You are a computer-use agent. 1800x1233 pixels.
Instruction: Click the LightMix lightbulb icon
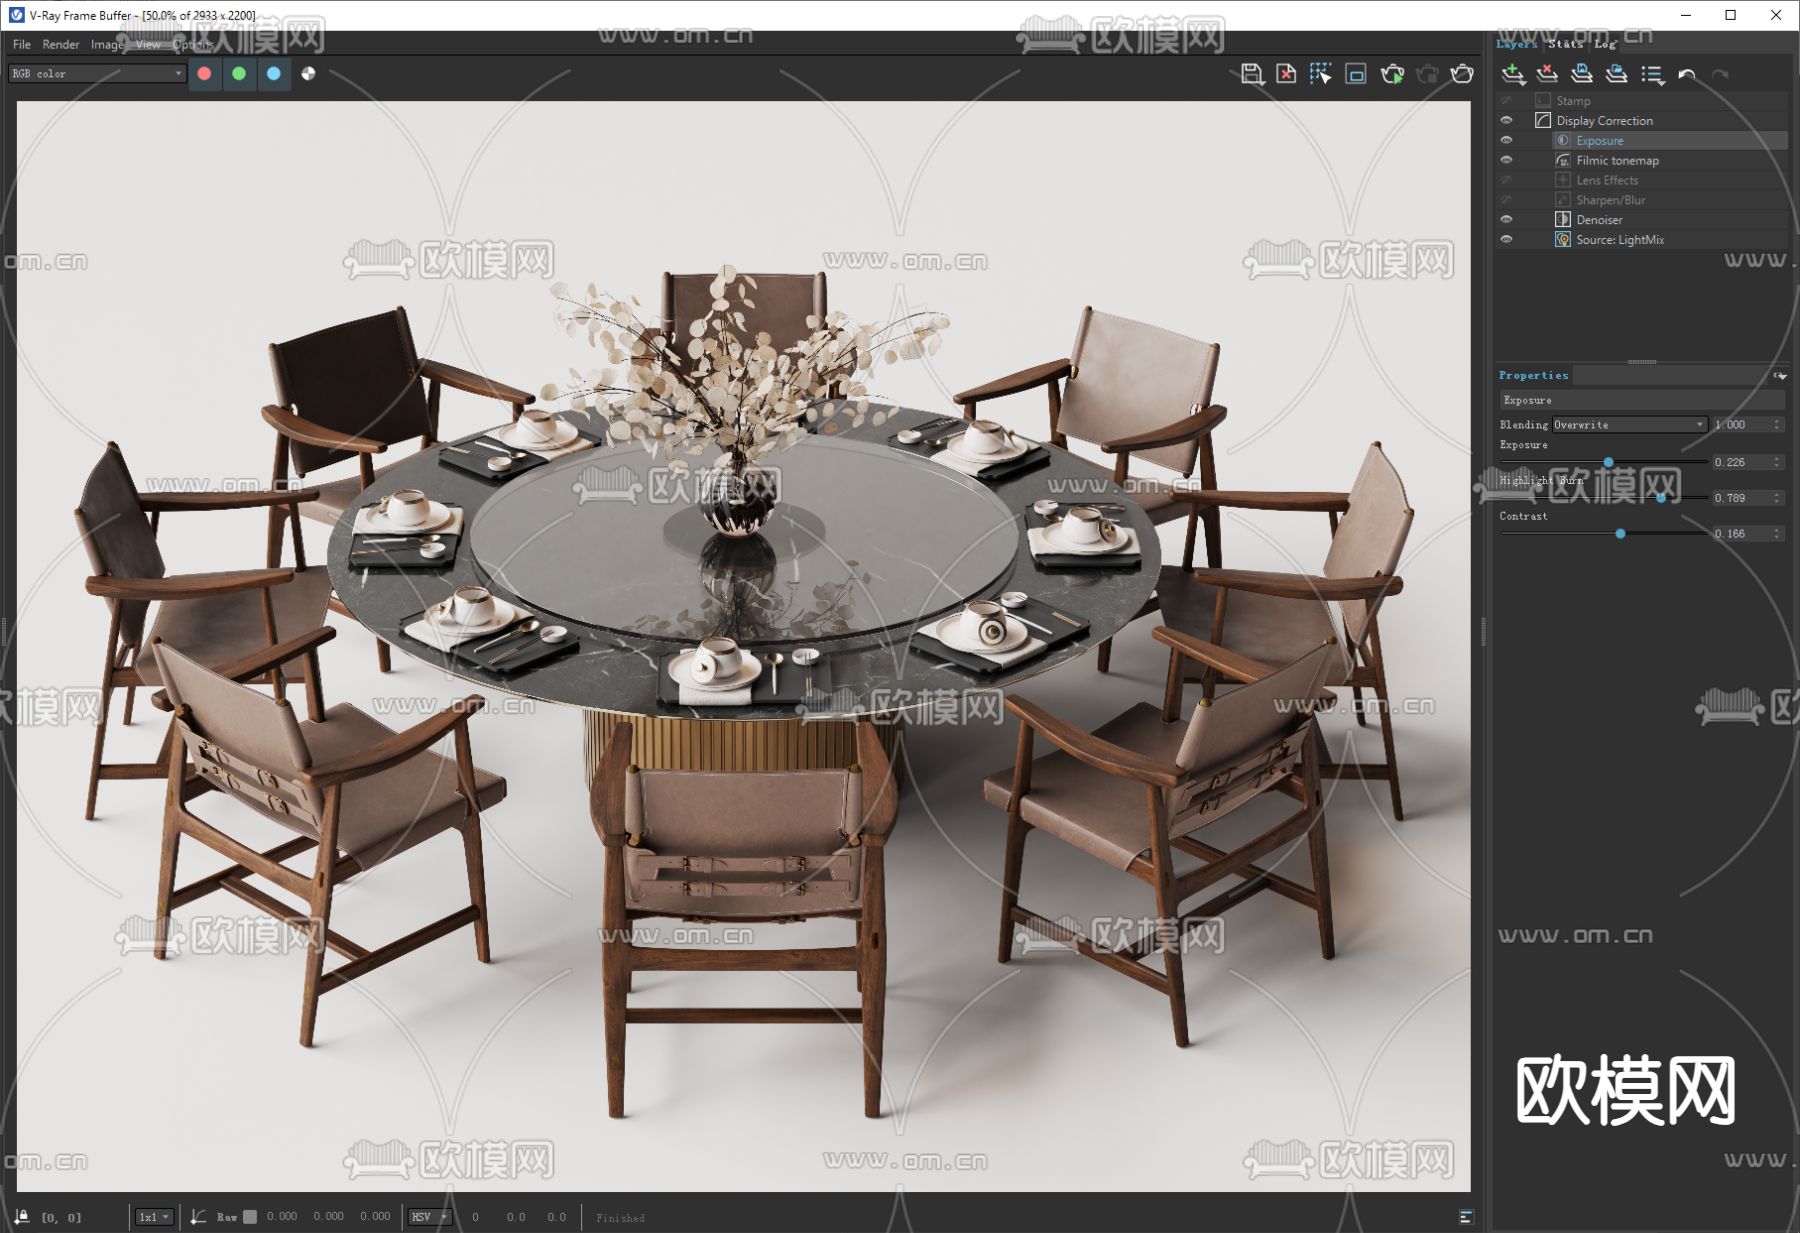tap(1563, 239)
